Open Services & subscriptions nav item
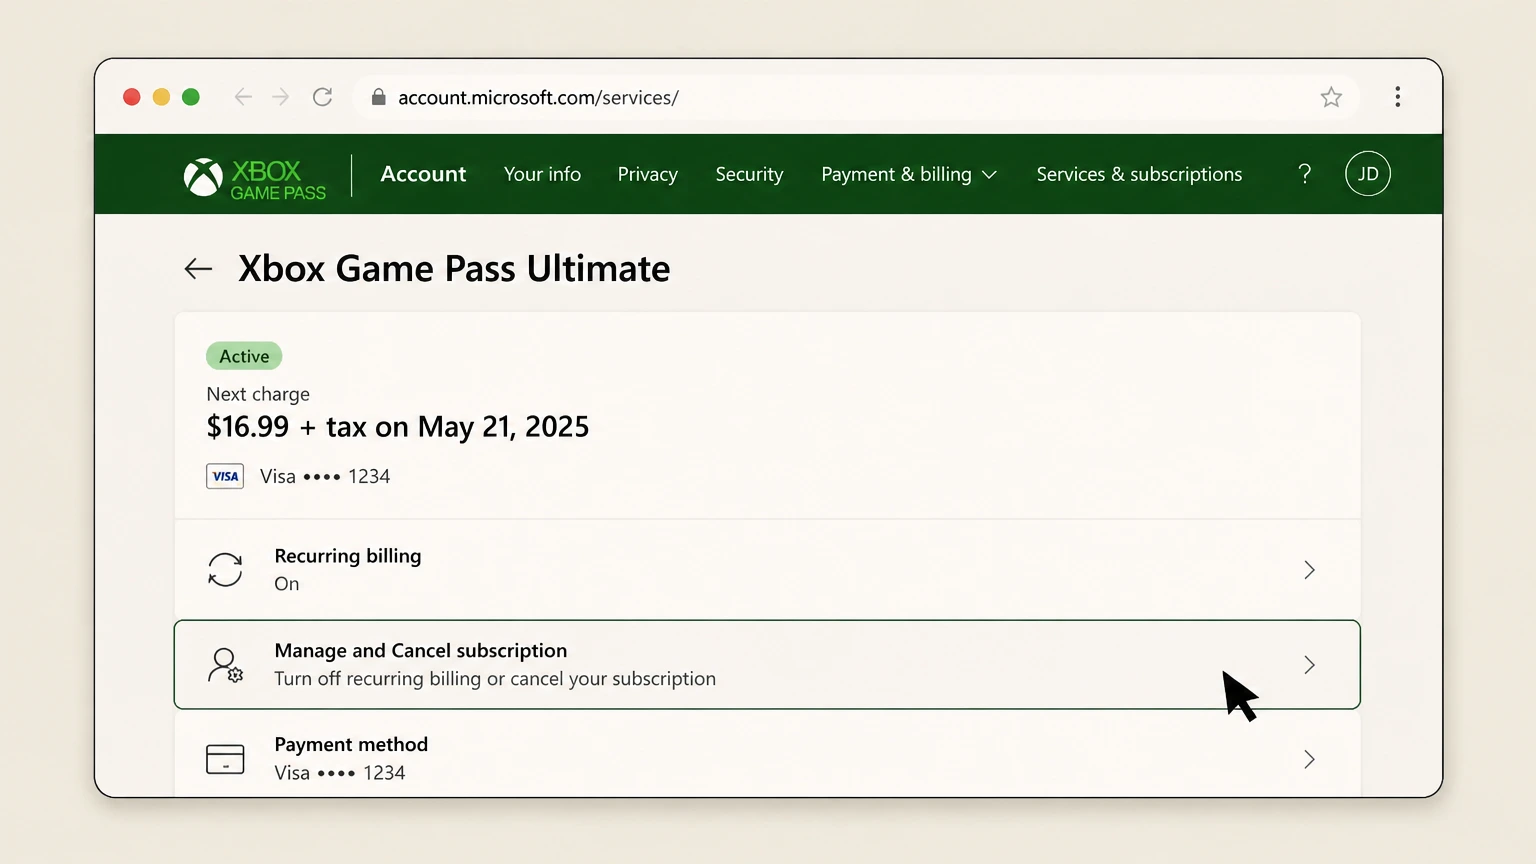The image size is (1536, 864). pos(1139,174)
